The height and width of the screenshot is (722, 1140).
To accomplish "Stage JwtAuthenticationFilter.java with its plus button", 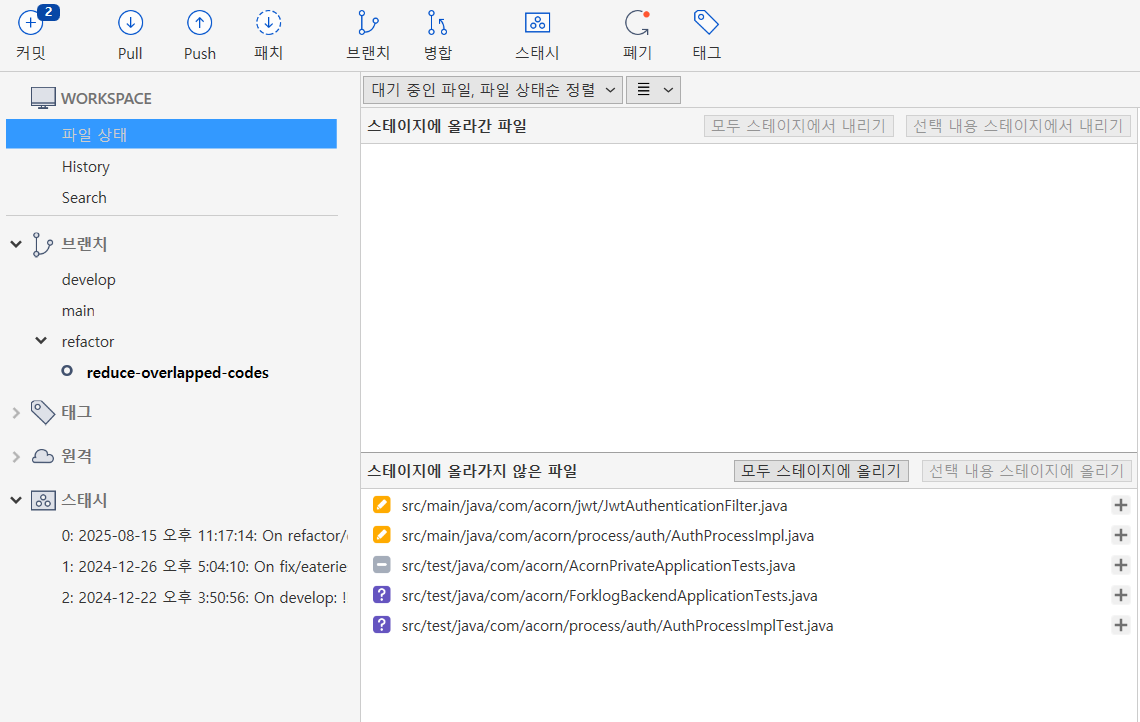I will click(1120, 506).
